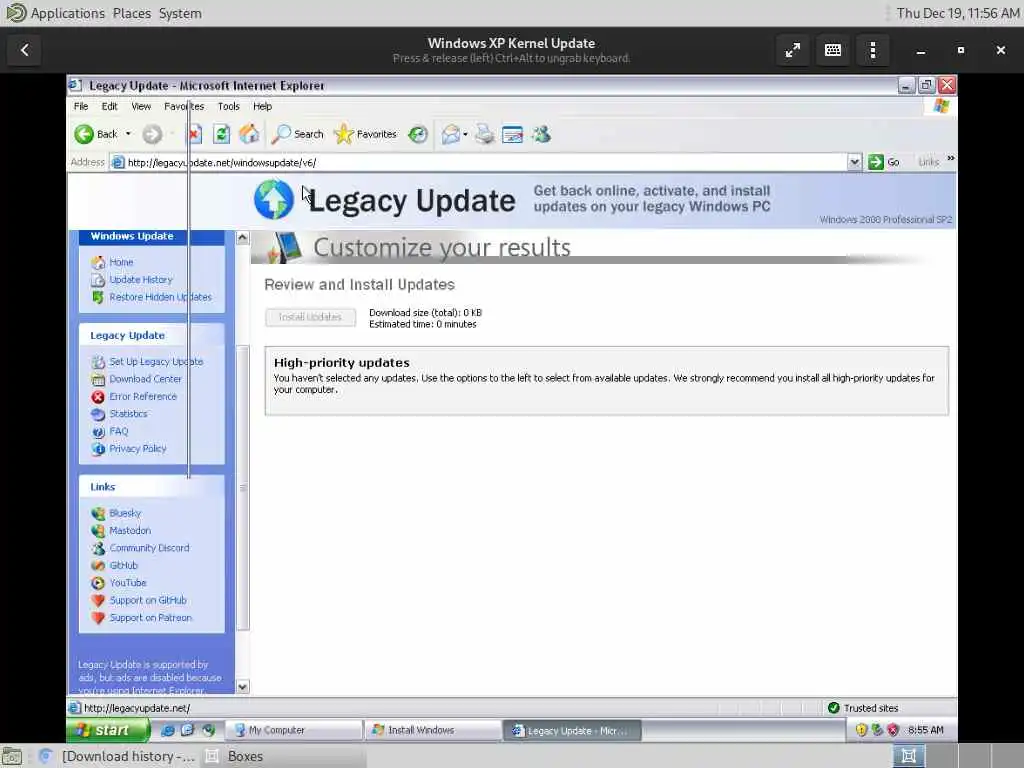Print the page with the printer icon
The width and height of the screenshot is (1024, 768).
(x=485, y=135)
